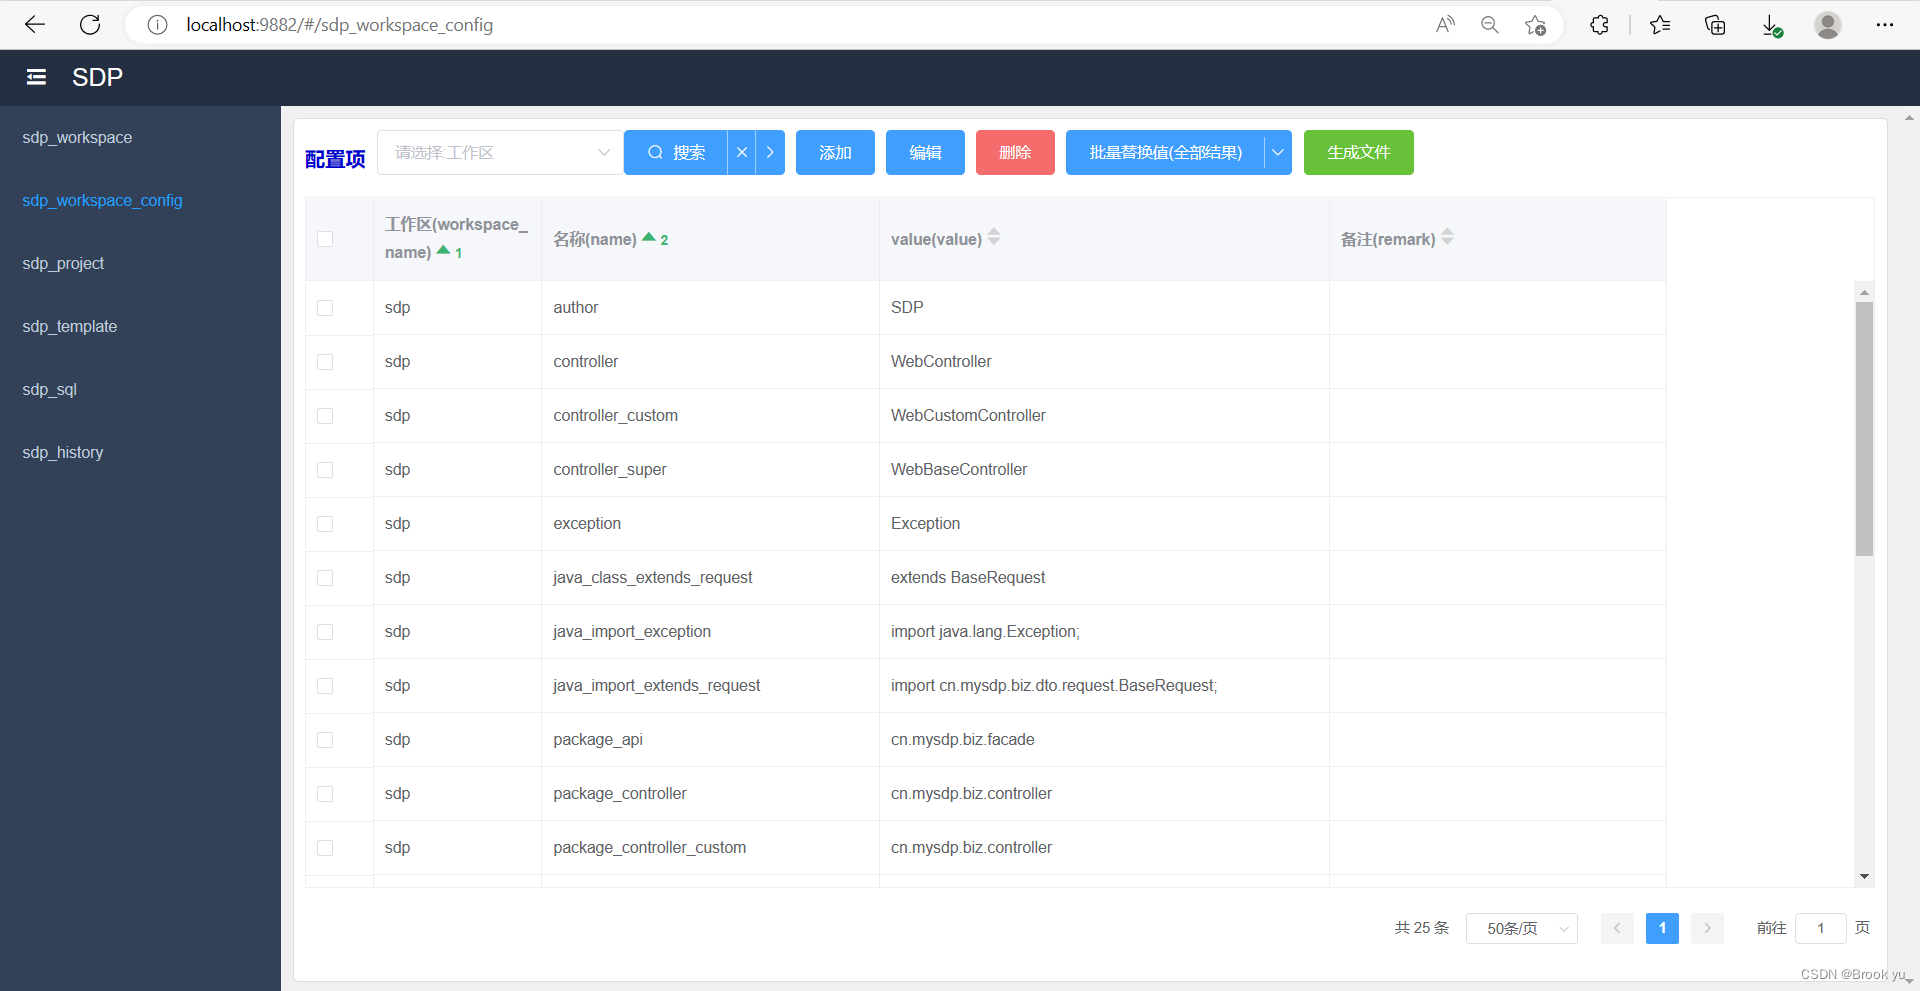Screen dimensions: 1920x991
Task: Expand advanced search with the right arrow
Action: click(770, 152)
